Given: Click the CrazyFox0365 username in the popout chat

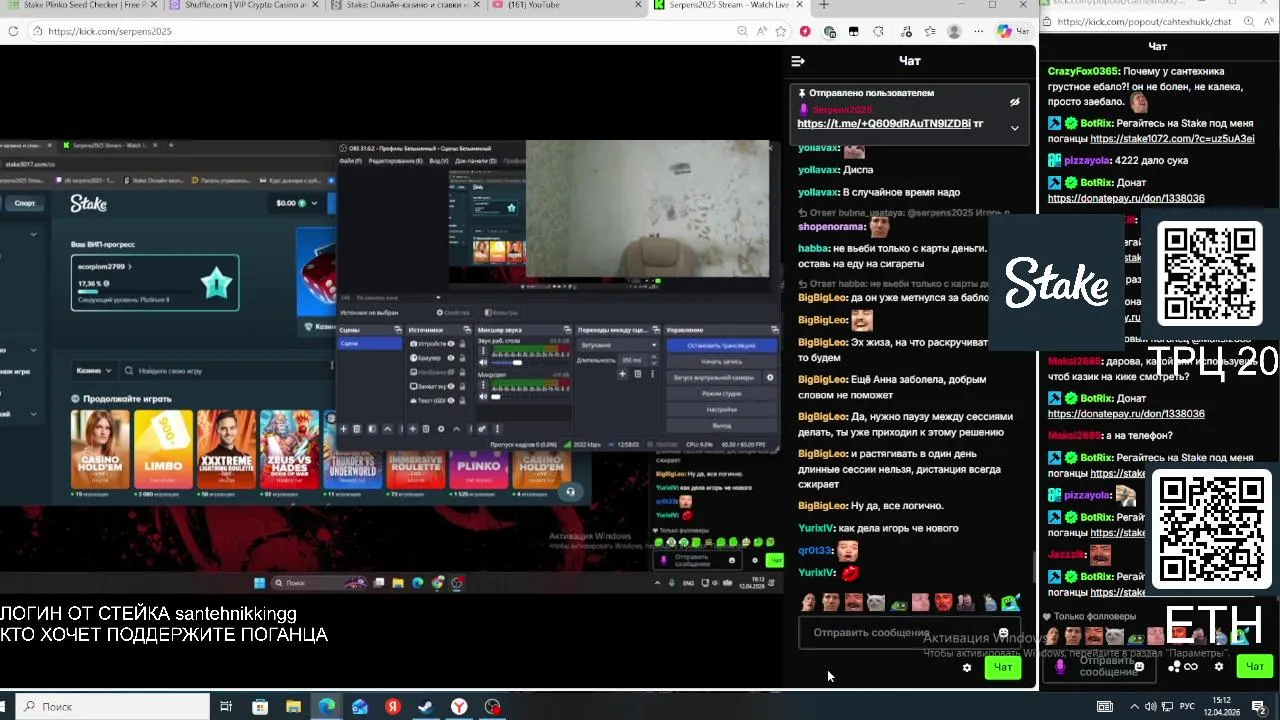Looking at the screenshot, I should point(1083,72).
